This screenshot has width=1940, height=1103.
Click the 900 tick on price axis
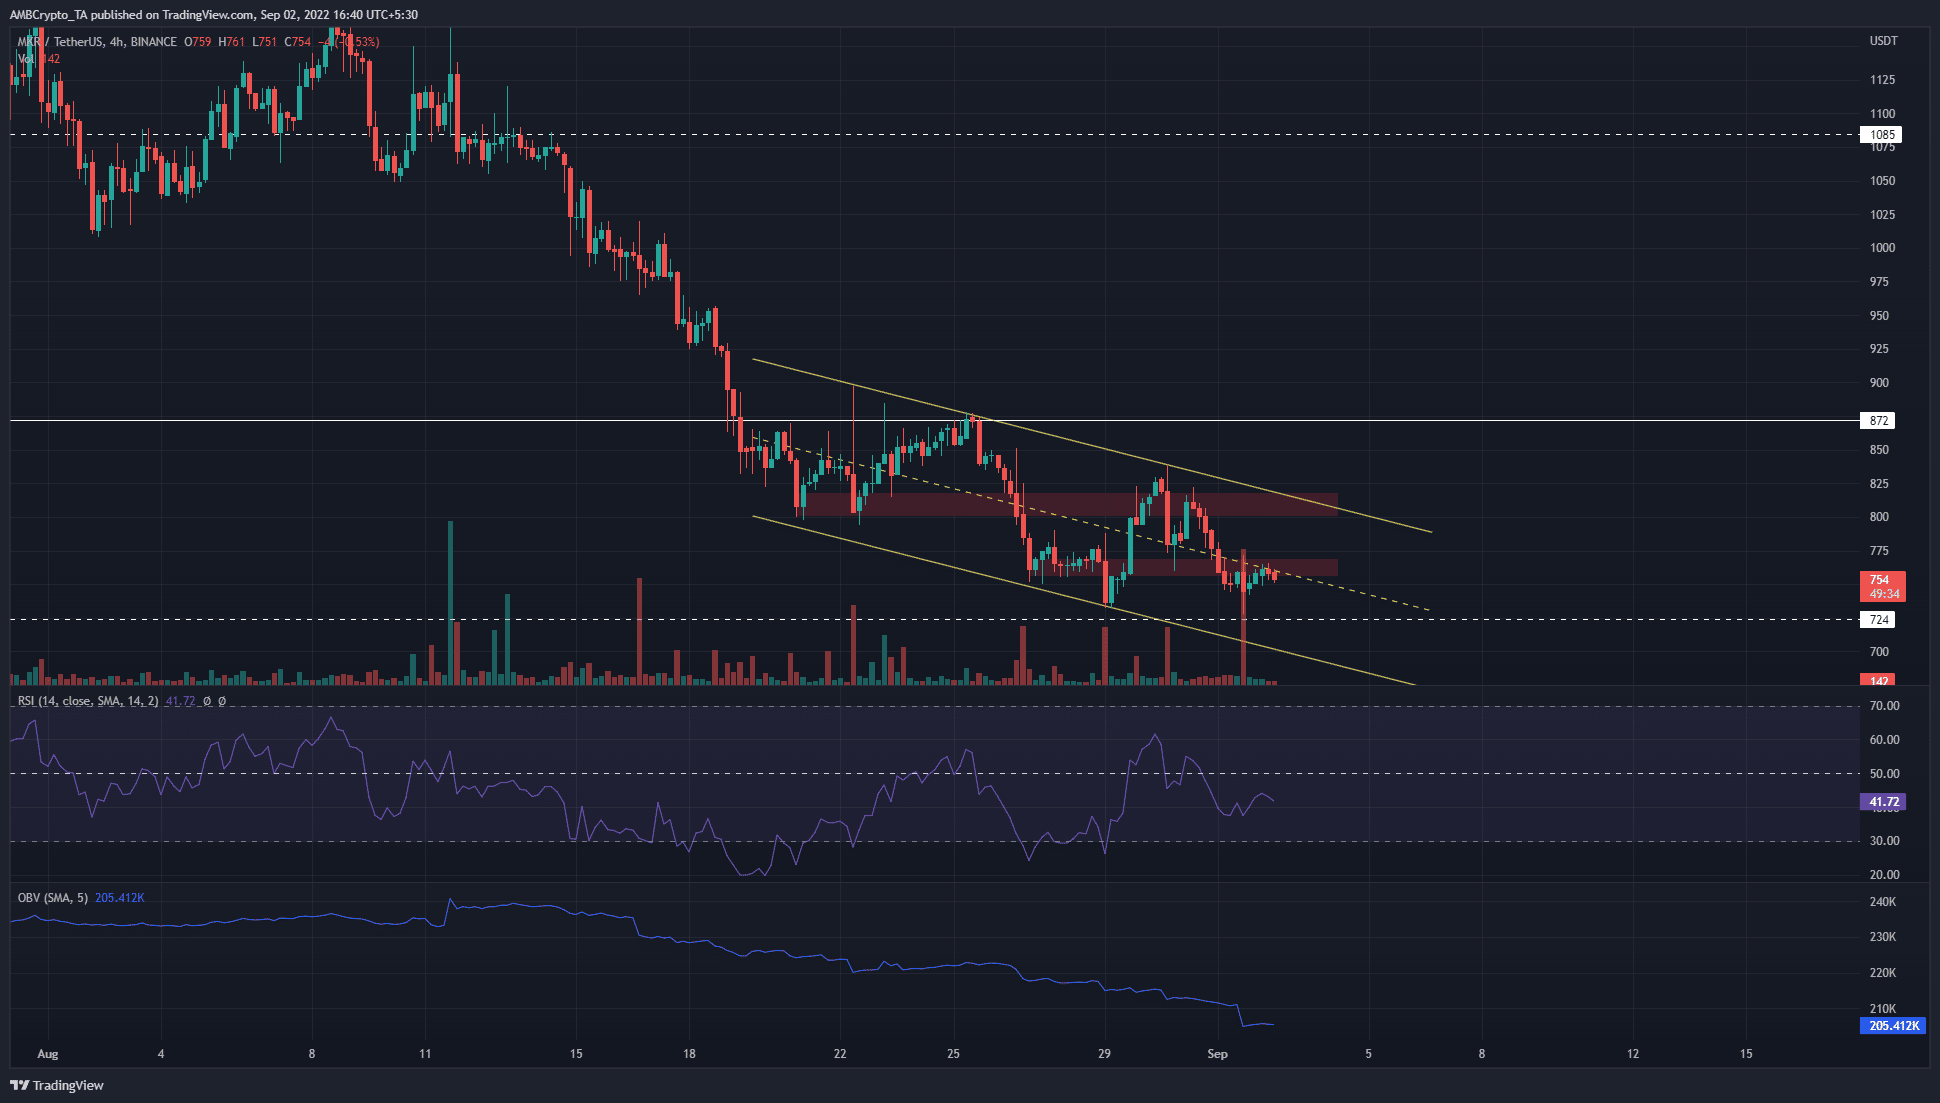click(x=1879, y=383)
